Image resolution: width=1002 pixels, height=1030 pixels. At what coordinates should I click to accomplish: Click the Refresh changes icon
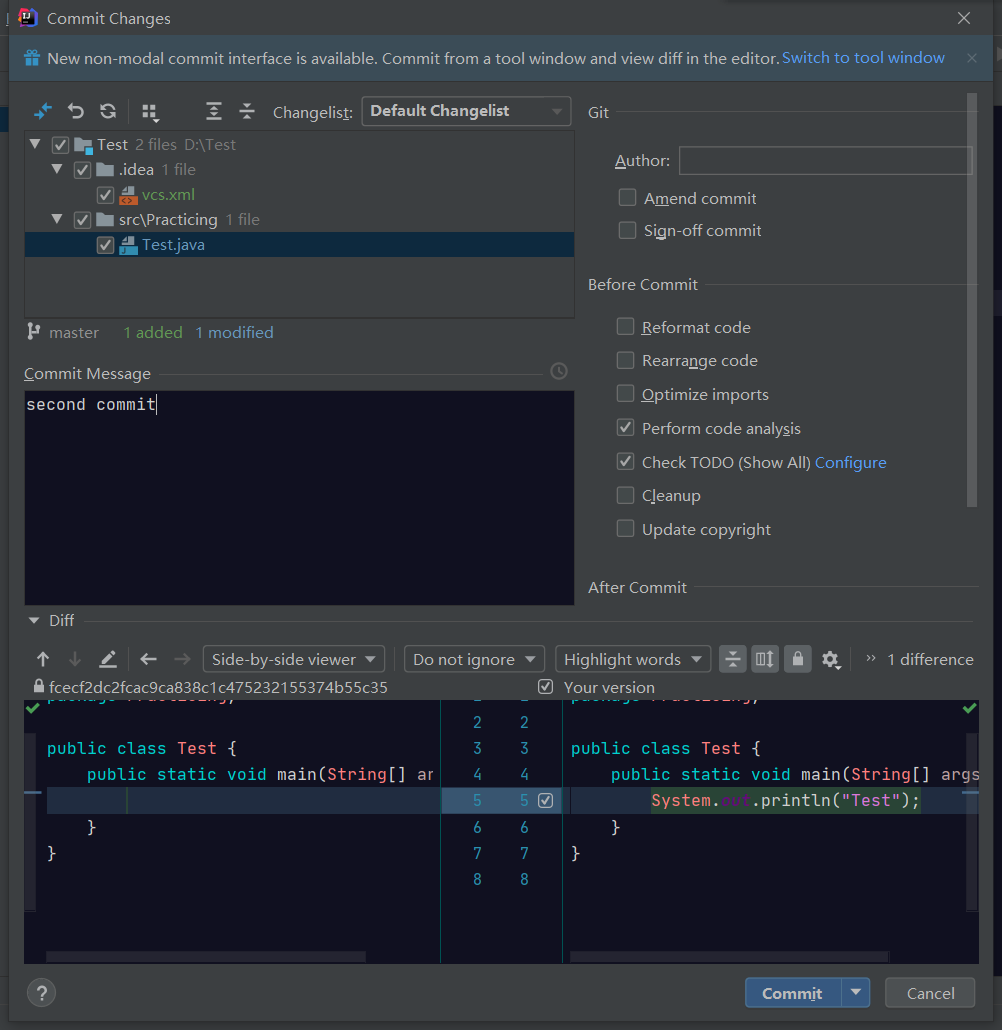pyautogui.click(x=108, y=111)
